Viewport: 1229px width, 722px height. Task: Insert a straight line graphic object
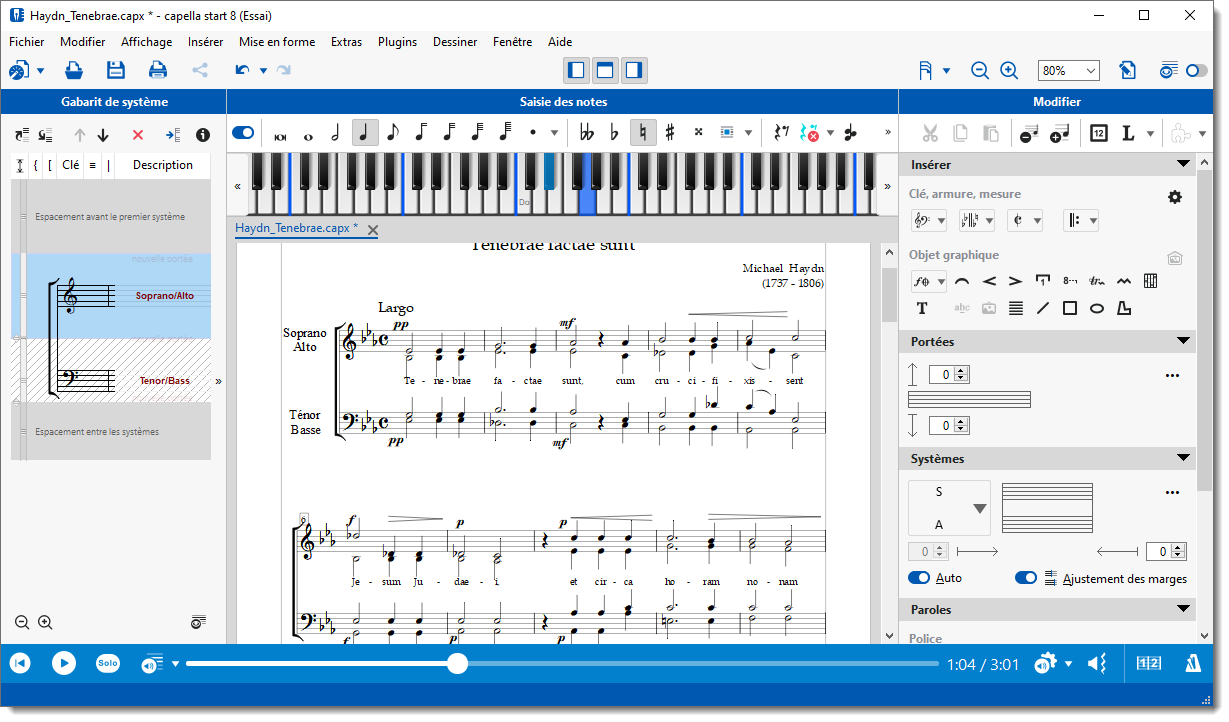coord(1043,308)
